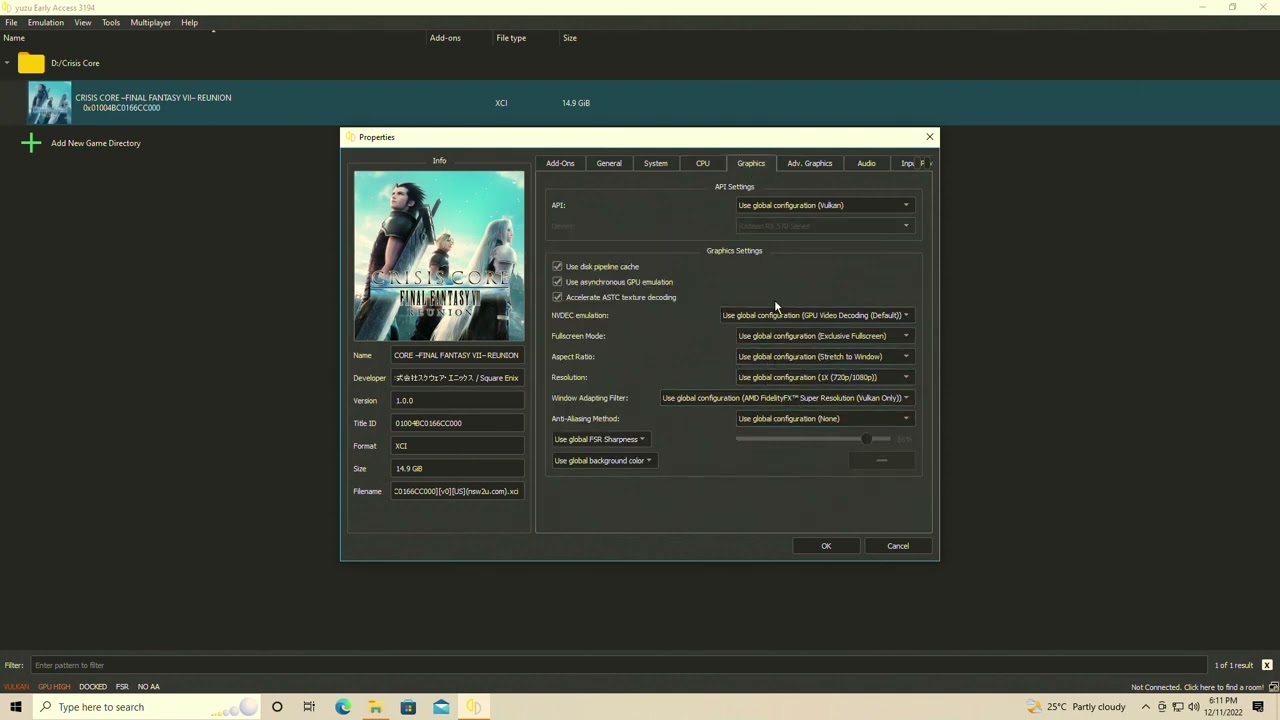
Task: Show hidden system tray icons
Action: click(x=1146, y=707)
